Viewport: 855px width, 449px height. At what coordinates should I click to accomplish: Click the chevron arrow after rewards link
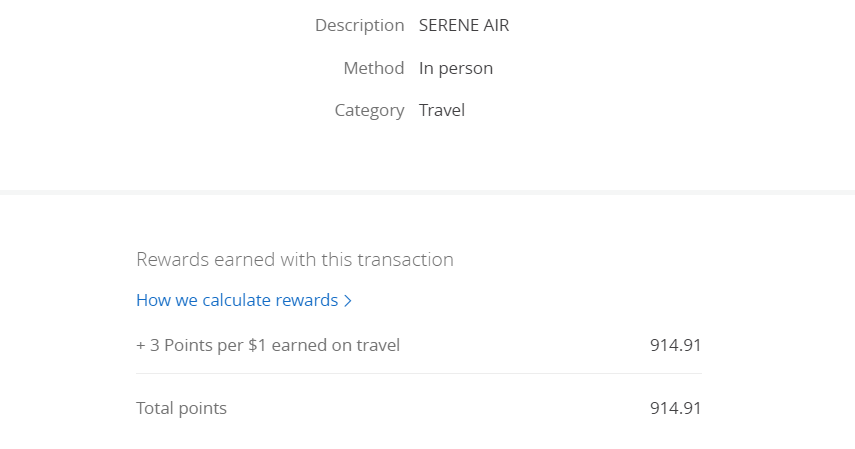click(348, 300)
